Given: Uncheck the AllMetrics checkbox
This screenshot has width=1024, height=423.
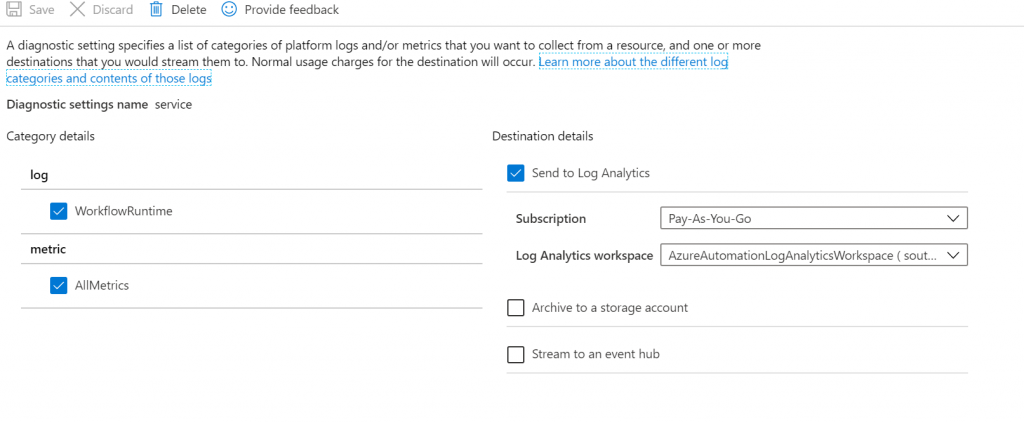Looking at the screenshot, I should point(59,285).
